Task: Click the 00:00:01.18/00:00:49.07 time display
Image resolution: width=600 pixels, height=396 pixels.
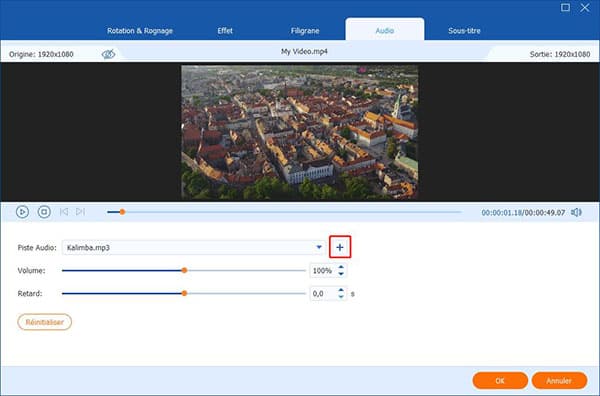Action: tap(523, 212)
